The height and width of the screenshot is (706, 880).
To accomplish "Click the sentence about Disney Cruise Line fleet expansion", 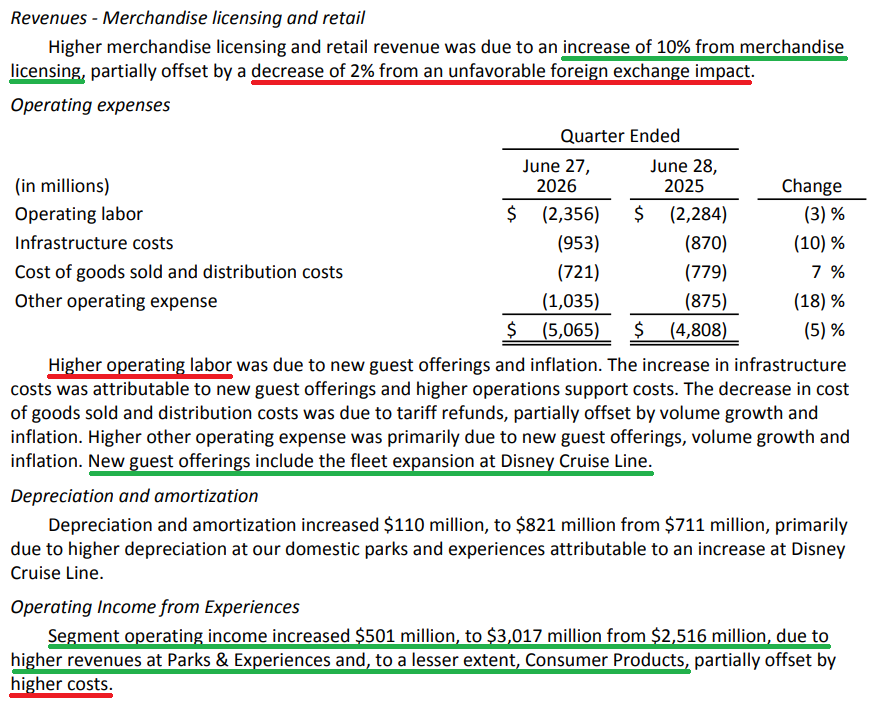I will 370,461.
